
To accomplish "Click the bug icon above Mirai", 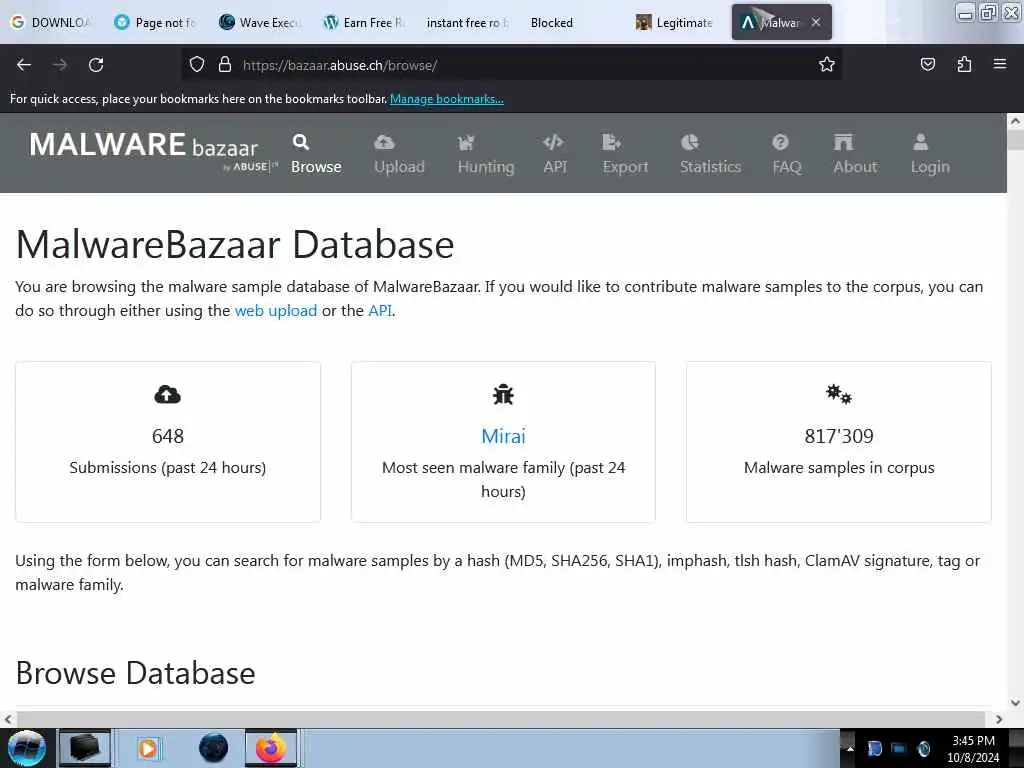I will click(x=503, y=394).
